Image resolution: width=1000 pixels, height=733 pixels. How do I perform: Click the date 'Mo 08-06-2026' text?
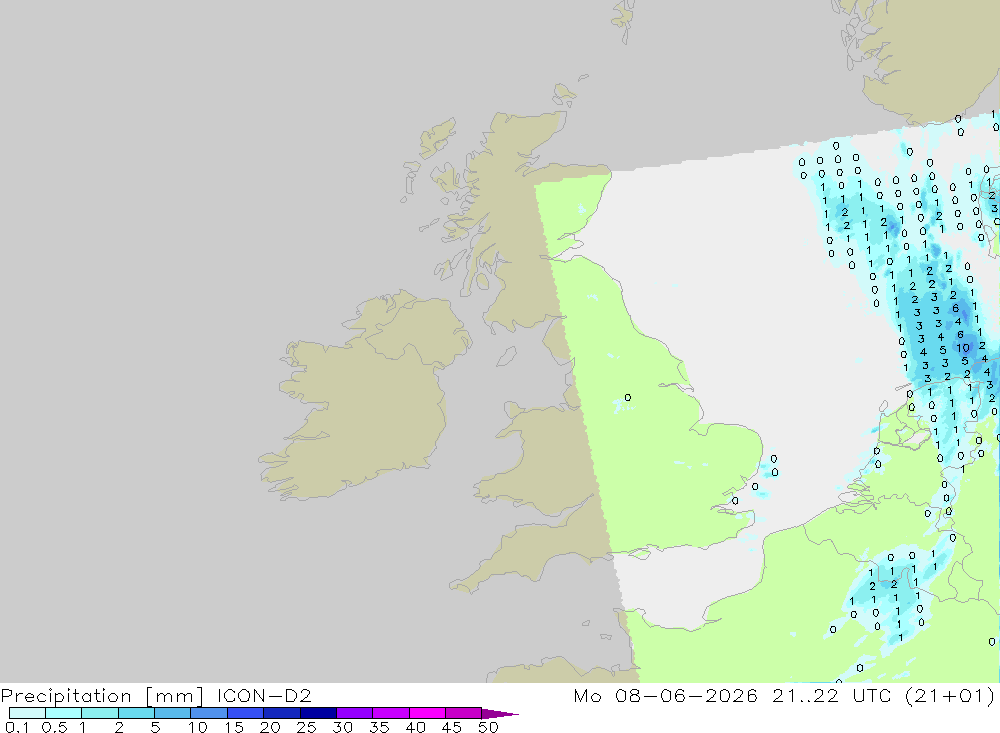(666, 695)
